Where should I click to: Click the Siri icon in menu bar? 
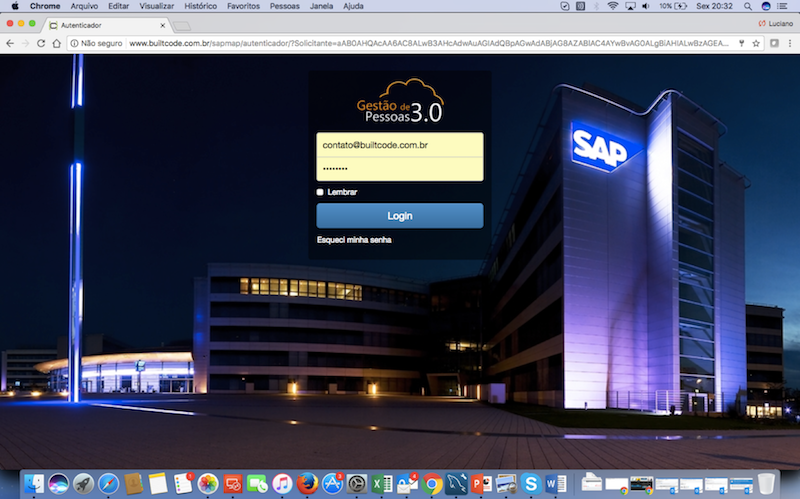[766, 6]
